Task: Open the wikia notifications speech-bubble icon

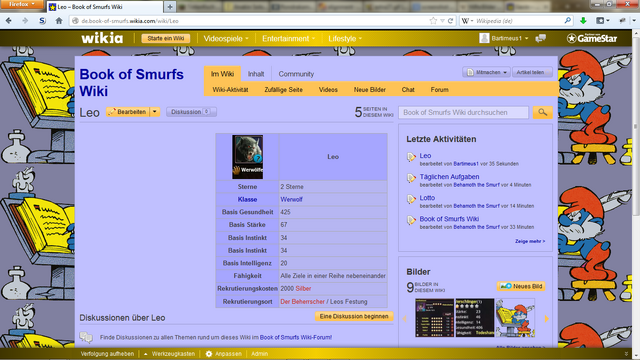Action: coord(541,38)
